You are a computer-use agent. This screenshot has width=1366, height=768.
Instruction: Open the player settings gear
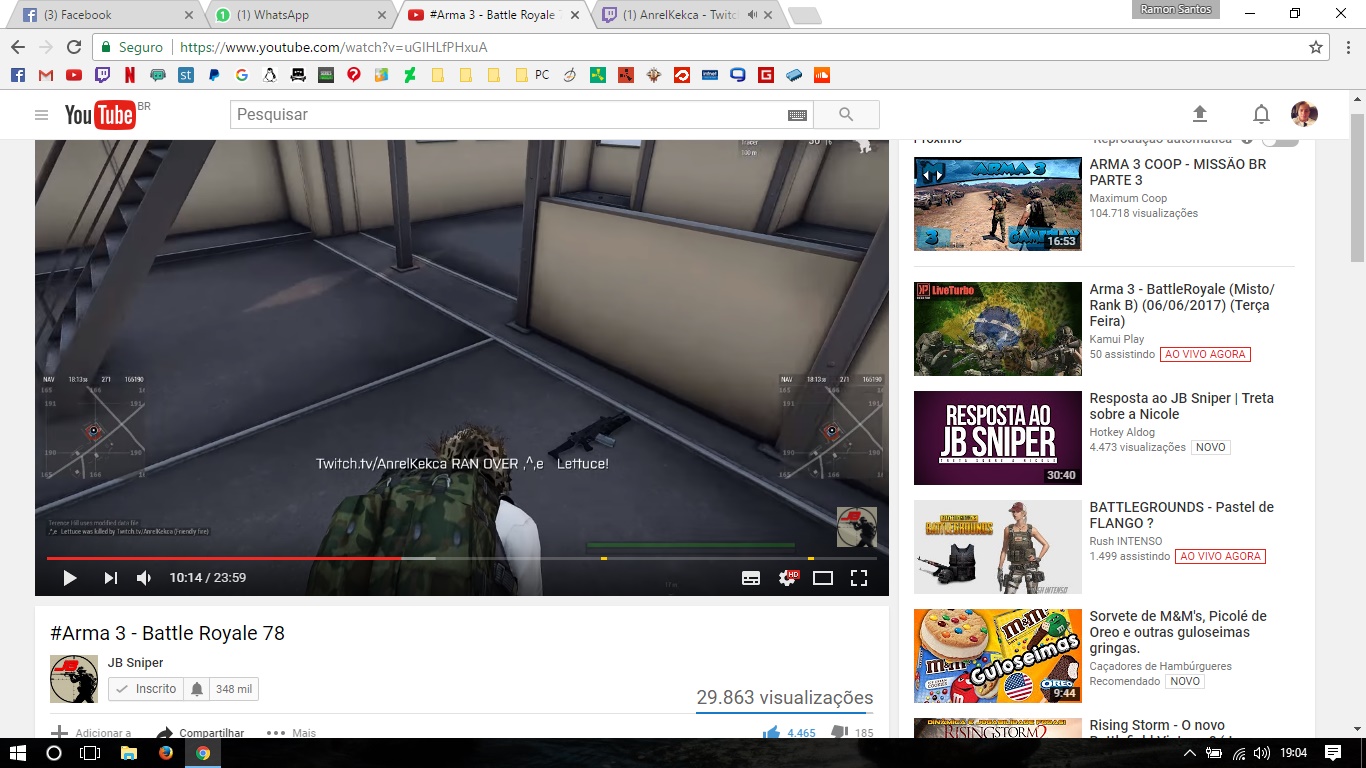click(x=788, y=578)
